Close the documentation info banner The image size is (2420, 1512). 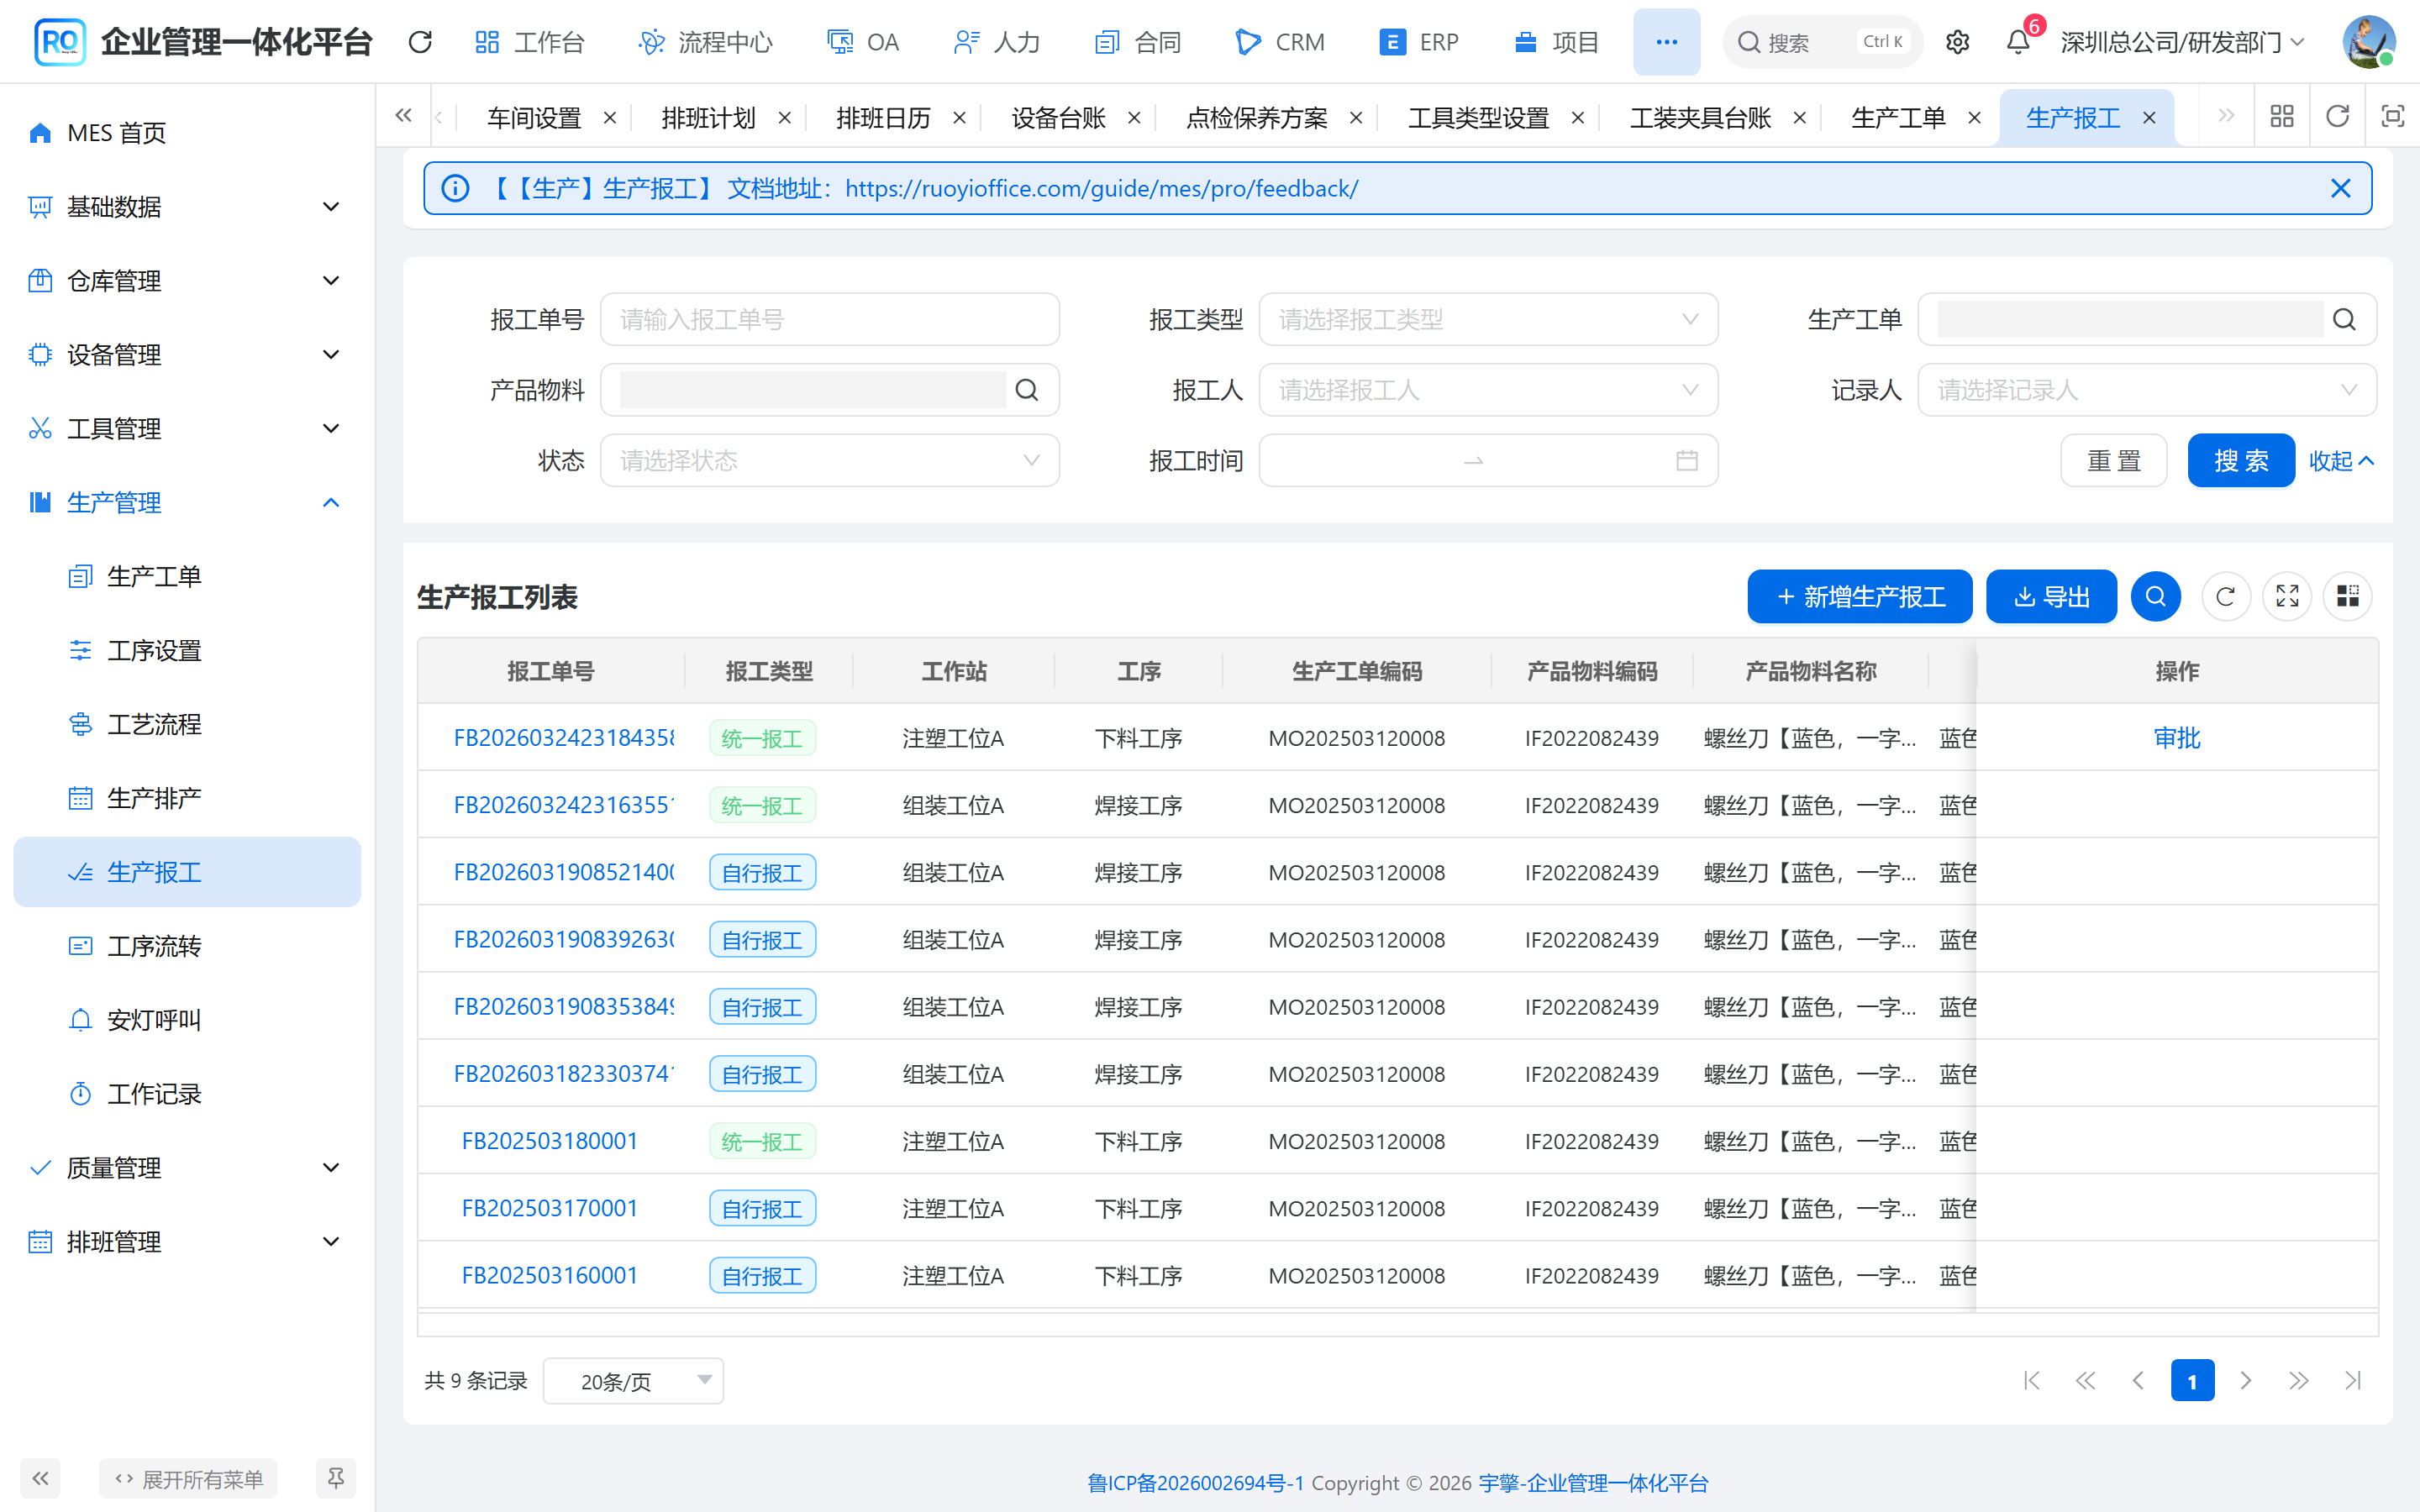[2340, 188]
